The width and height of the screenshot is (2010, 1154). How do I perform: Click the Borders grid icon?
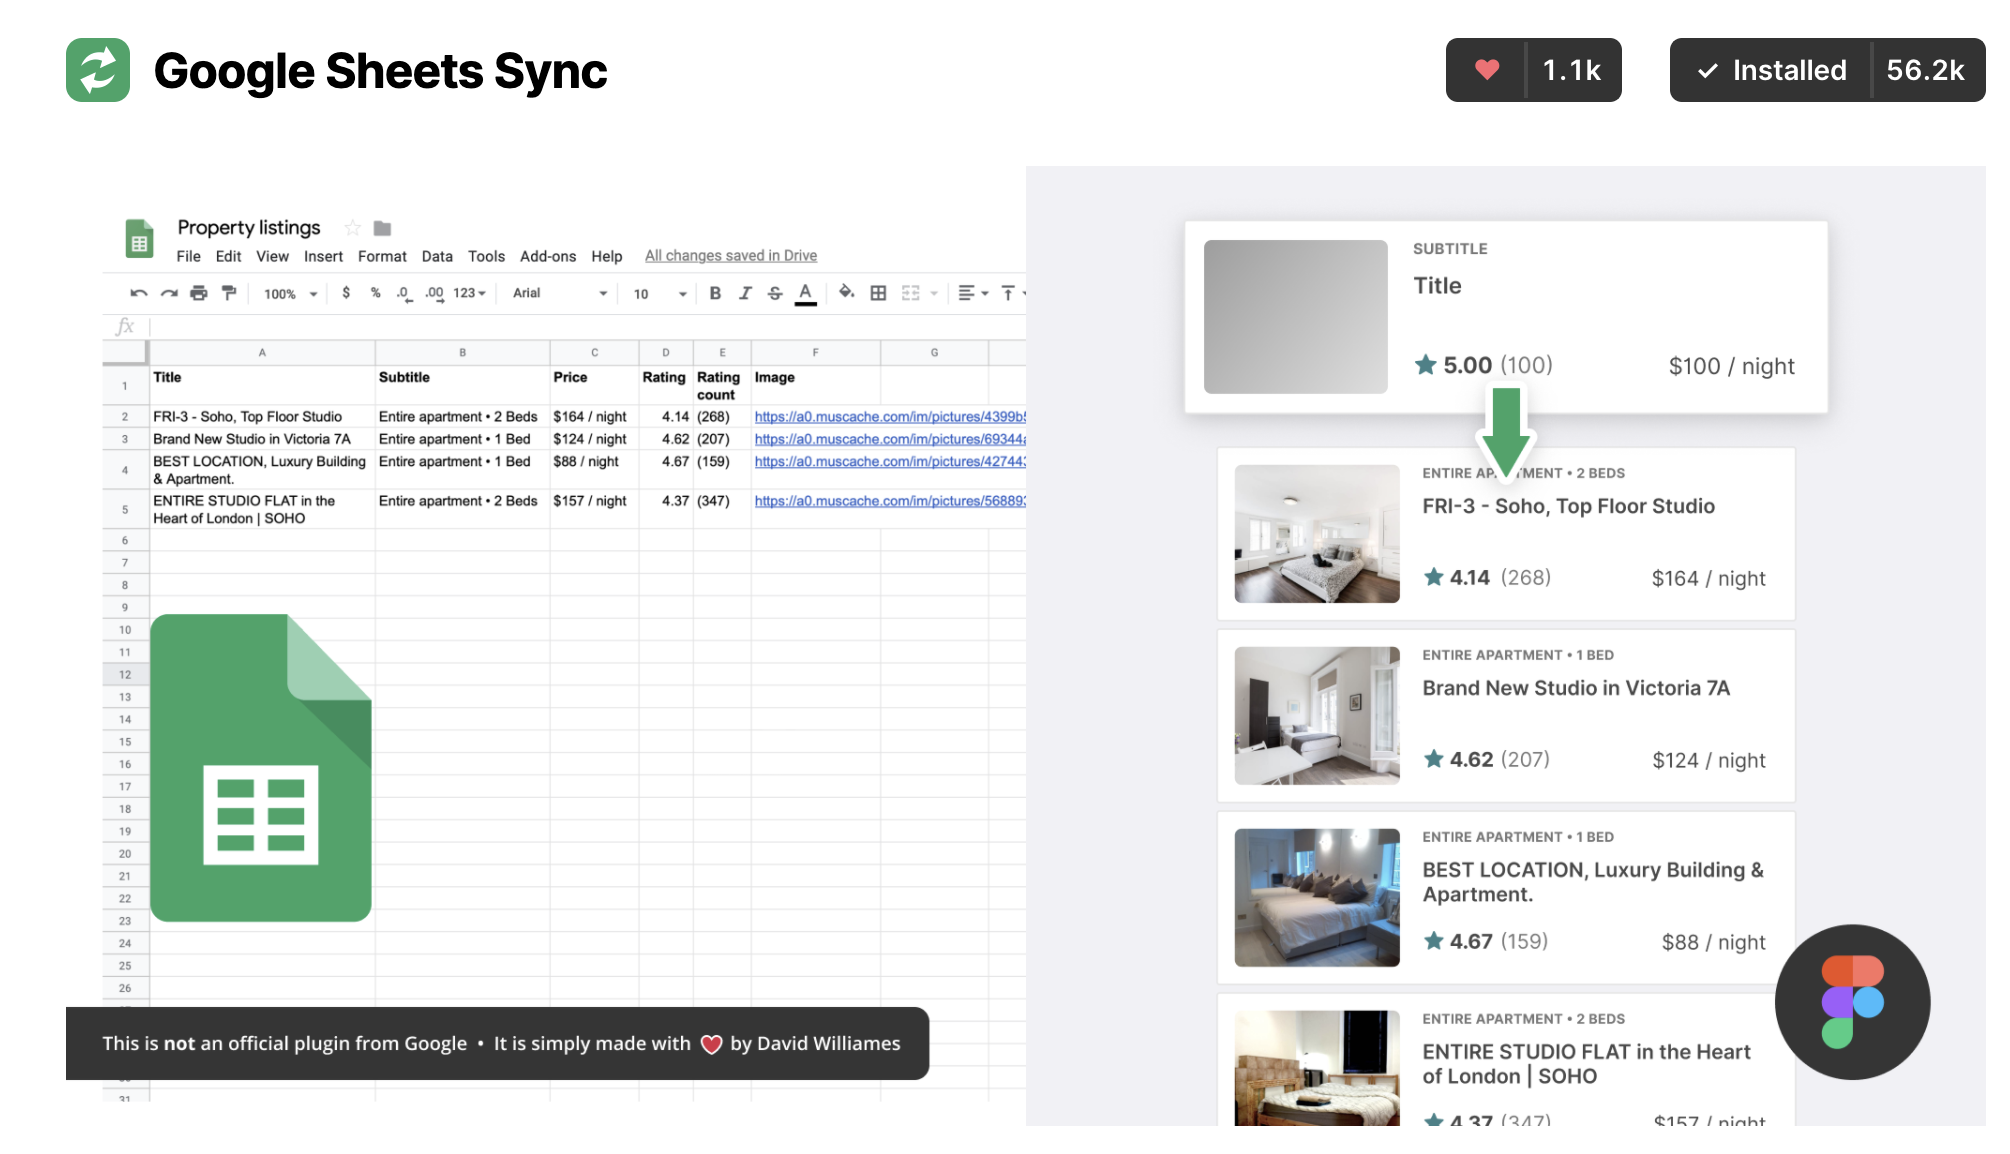[878, 293]
